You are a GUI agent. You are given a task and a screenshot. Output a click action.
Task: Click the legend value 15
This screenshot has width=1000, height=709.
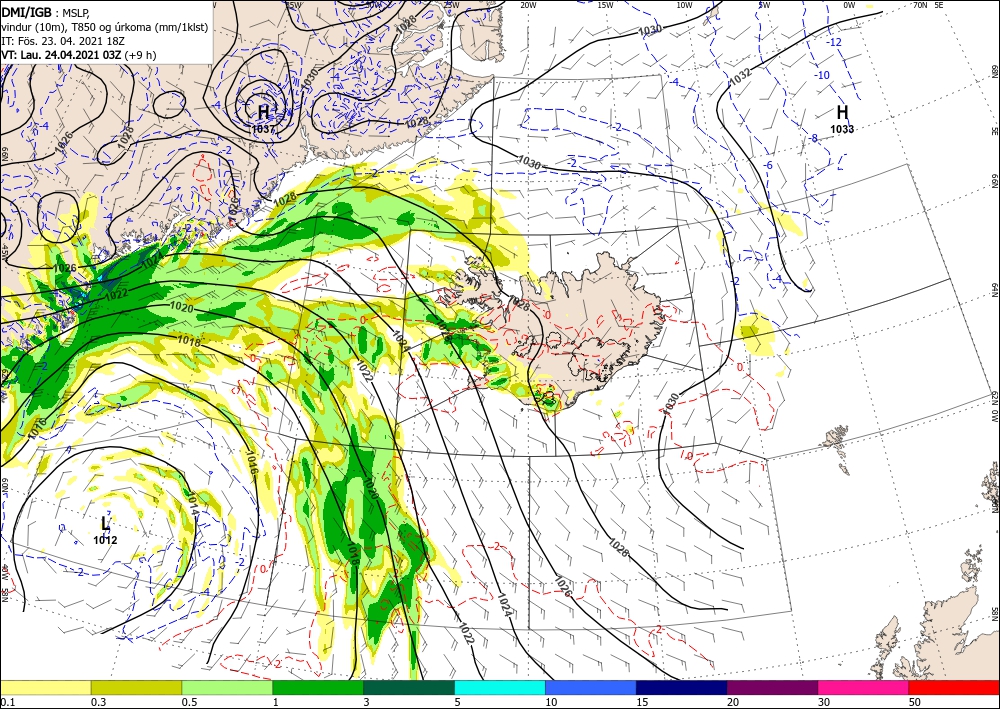point(642,702)
